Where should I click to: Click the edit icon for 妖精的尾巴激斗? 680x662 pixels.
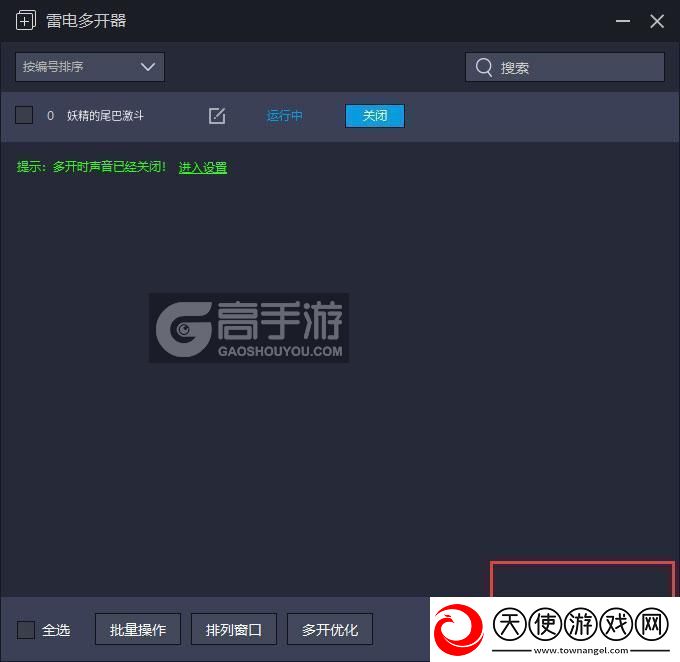(217, 116)
